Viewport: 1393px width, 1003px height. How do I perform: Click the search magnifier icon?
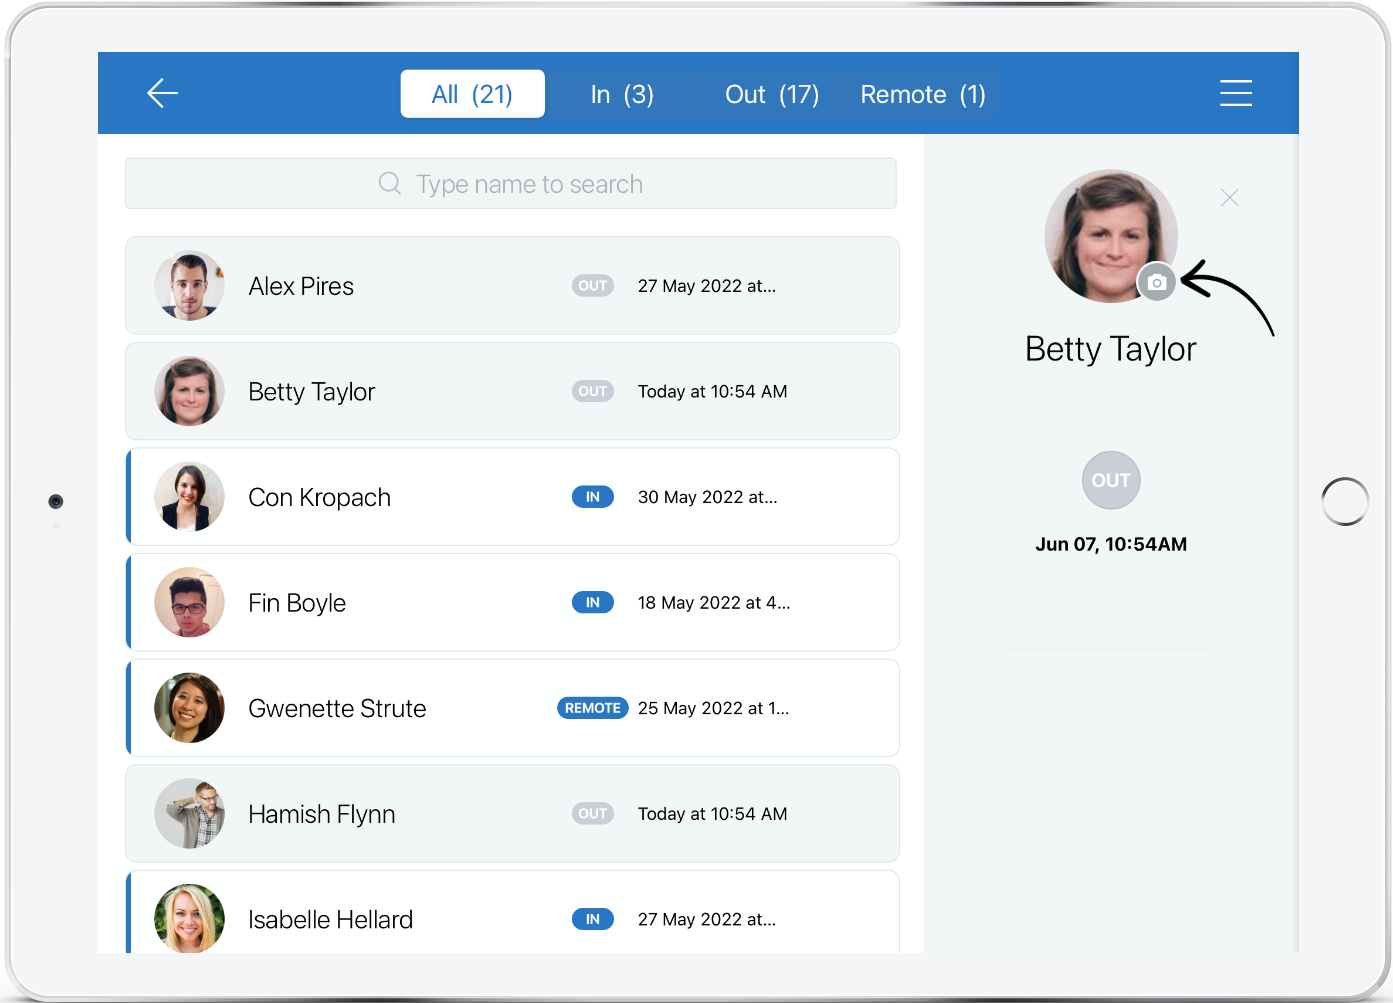coord(389,184)
